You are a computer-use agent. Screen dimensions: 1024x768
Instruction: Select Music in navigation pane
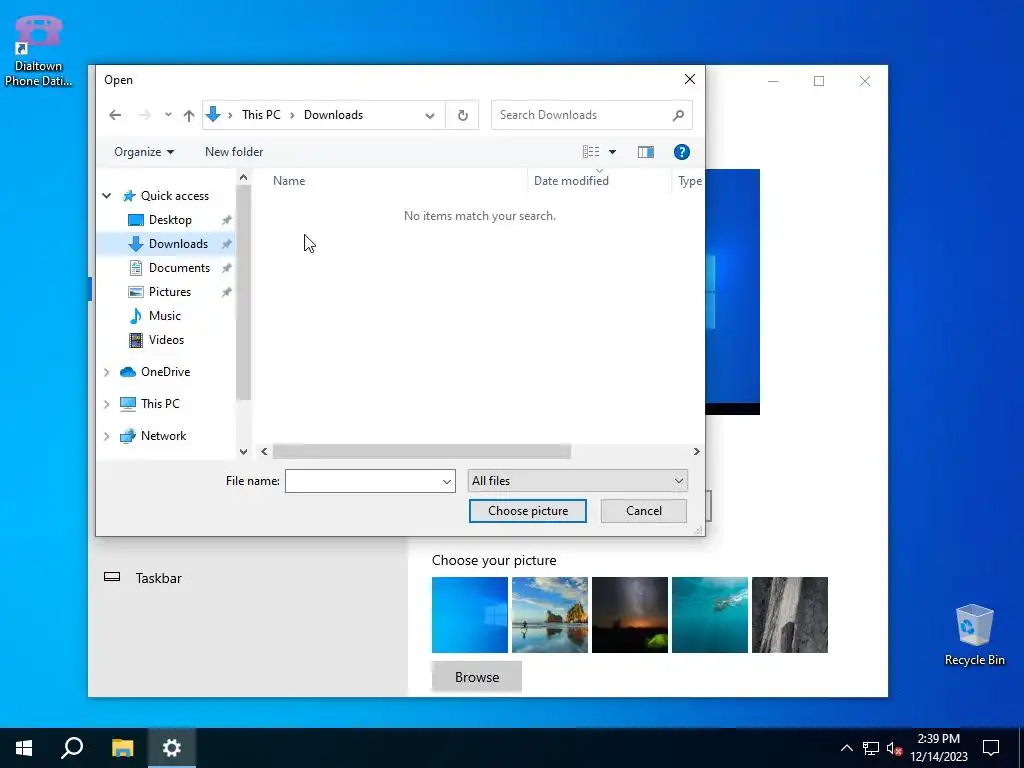pos(165,316)
